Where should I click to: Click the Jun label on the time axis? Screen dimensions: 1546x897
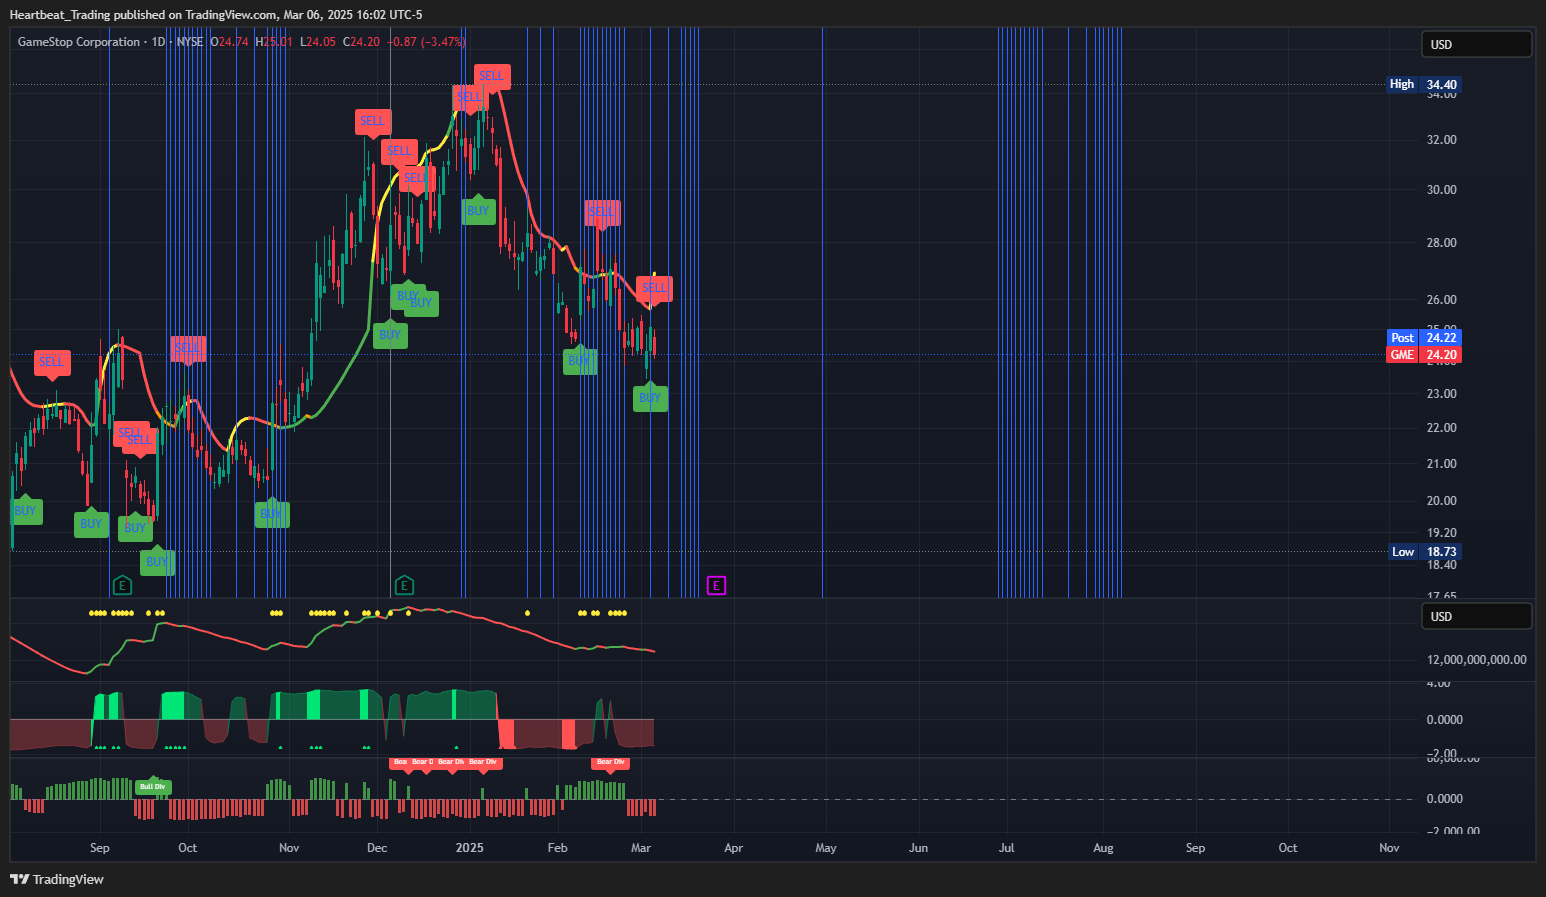(x=918, y=848)
